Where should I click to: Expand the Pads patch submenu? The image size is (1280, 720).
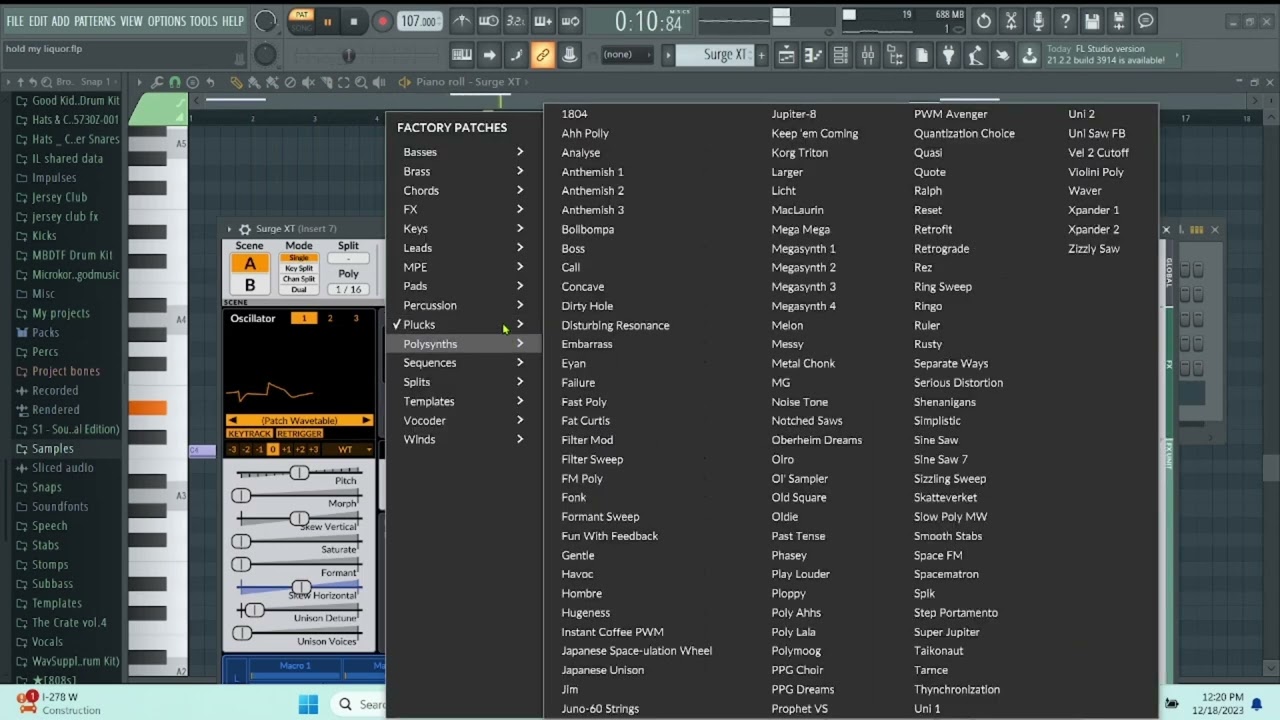pos(463,286)
